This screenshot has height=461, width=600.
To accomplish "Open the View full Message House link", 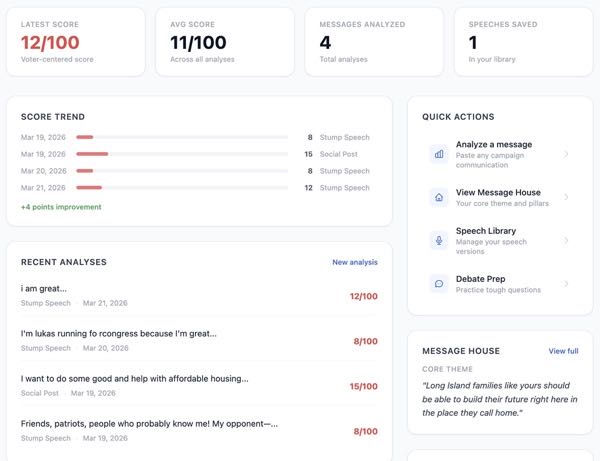I will pyautogui.click(x=563, y=351).
